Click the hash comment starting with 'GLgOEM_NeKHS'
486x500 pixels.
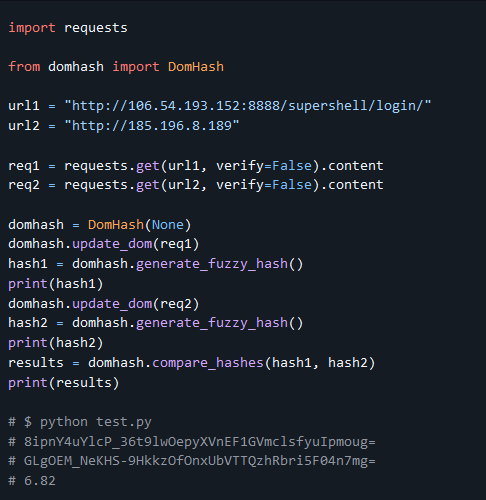click(x=192, y=461)
